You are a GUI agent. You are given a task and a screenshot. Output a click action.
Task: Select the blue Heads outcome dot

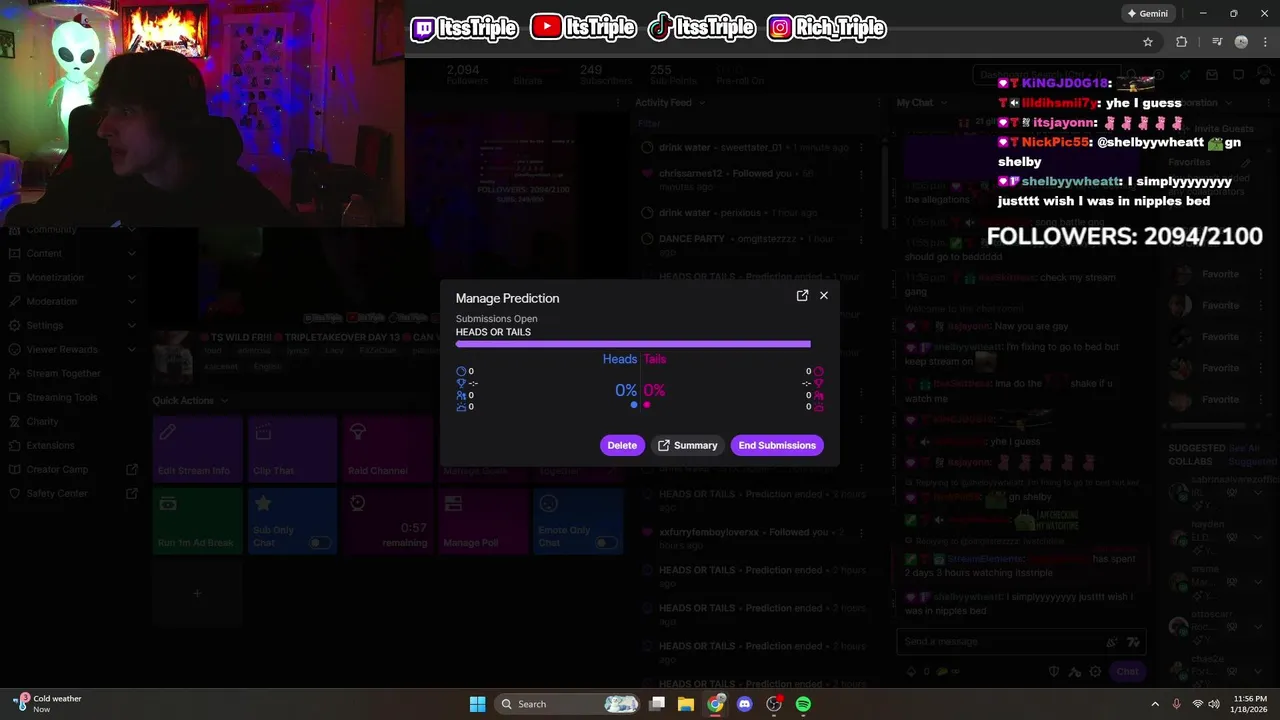tap(634, 405)
